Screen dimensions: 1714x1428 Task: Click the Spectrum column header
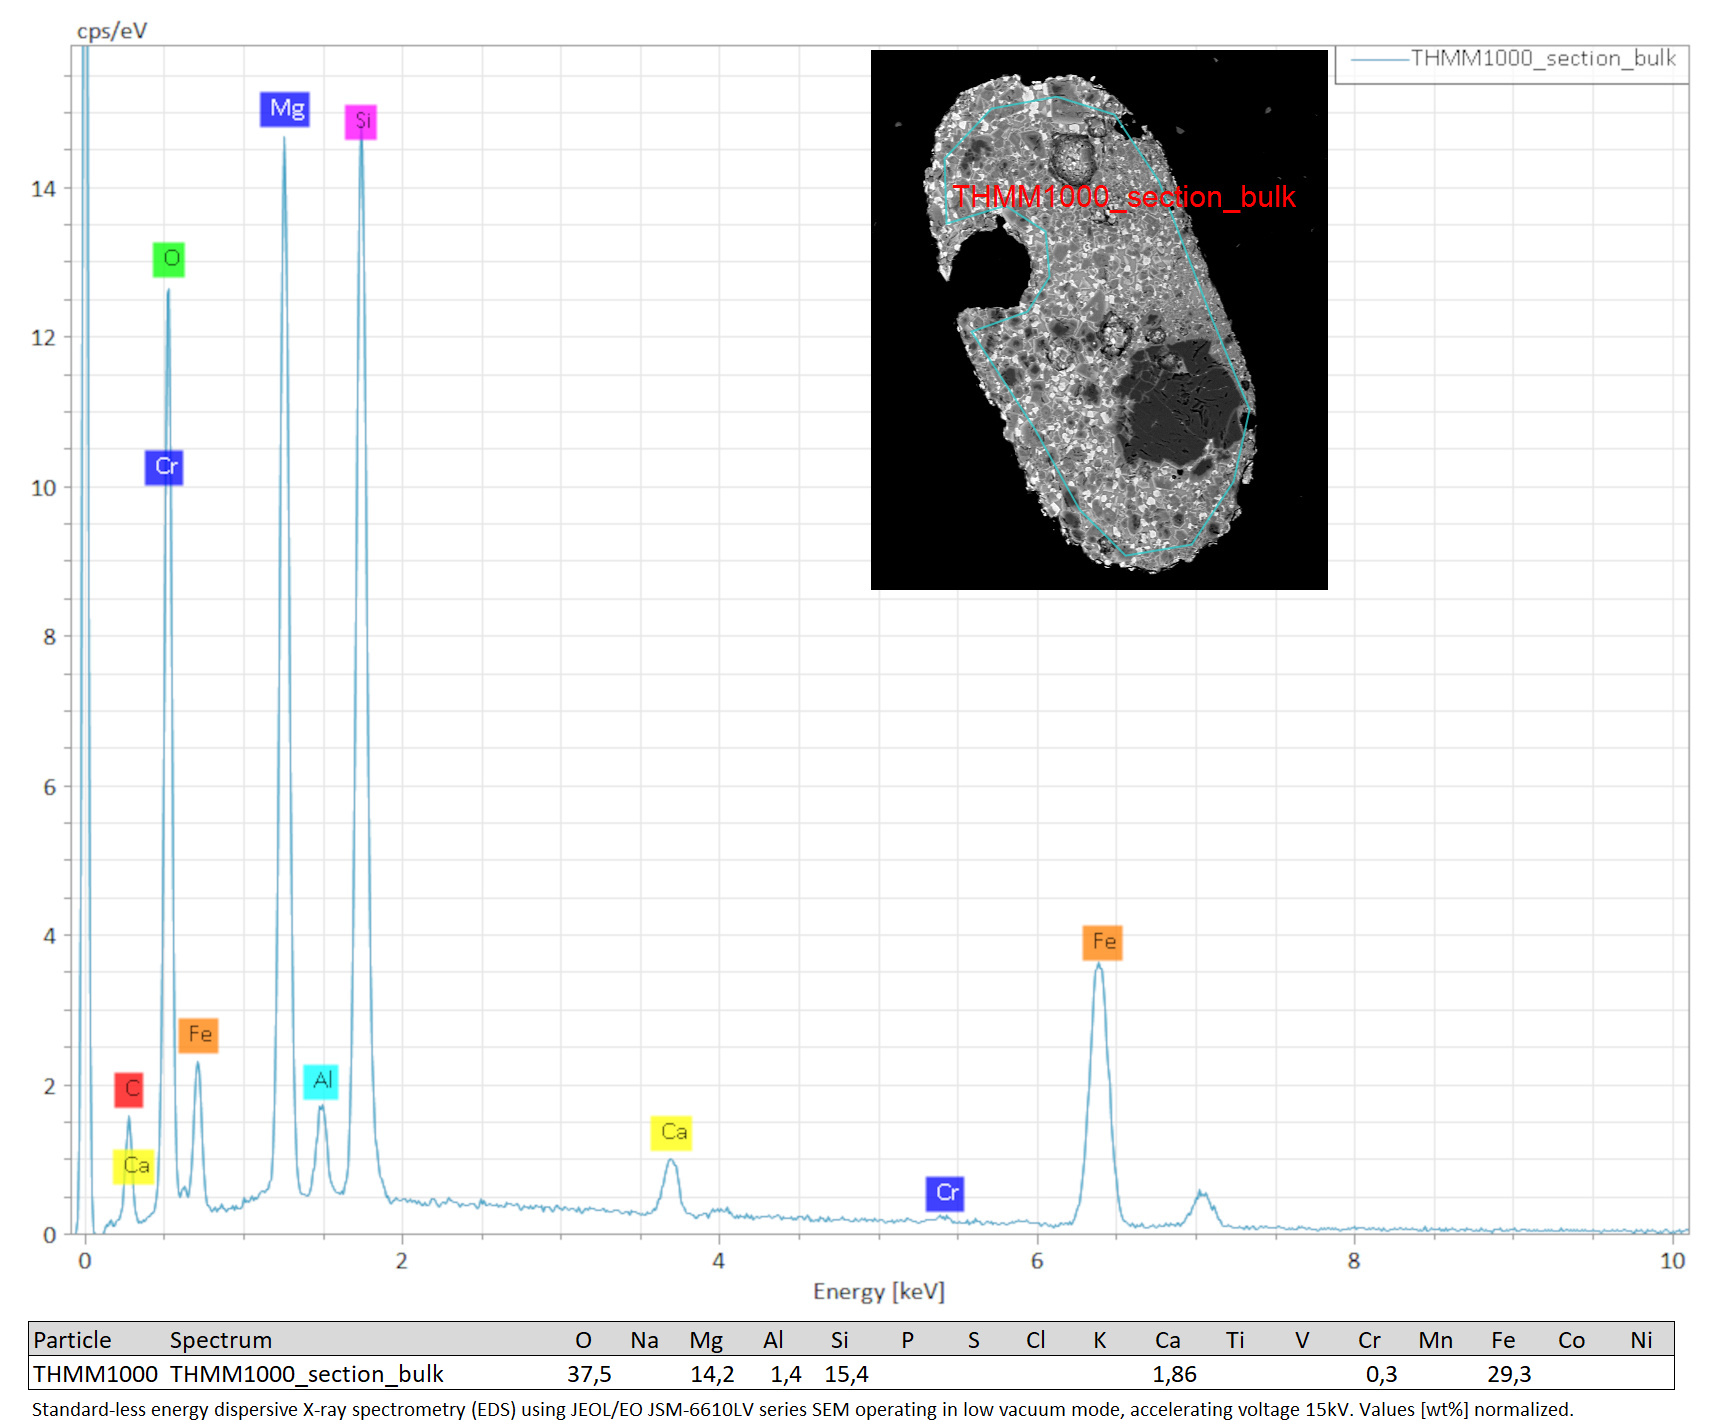(x=221, y=1340)
